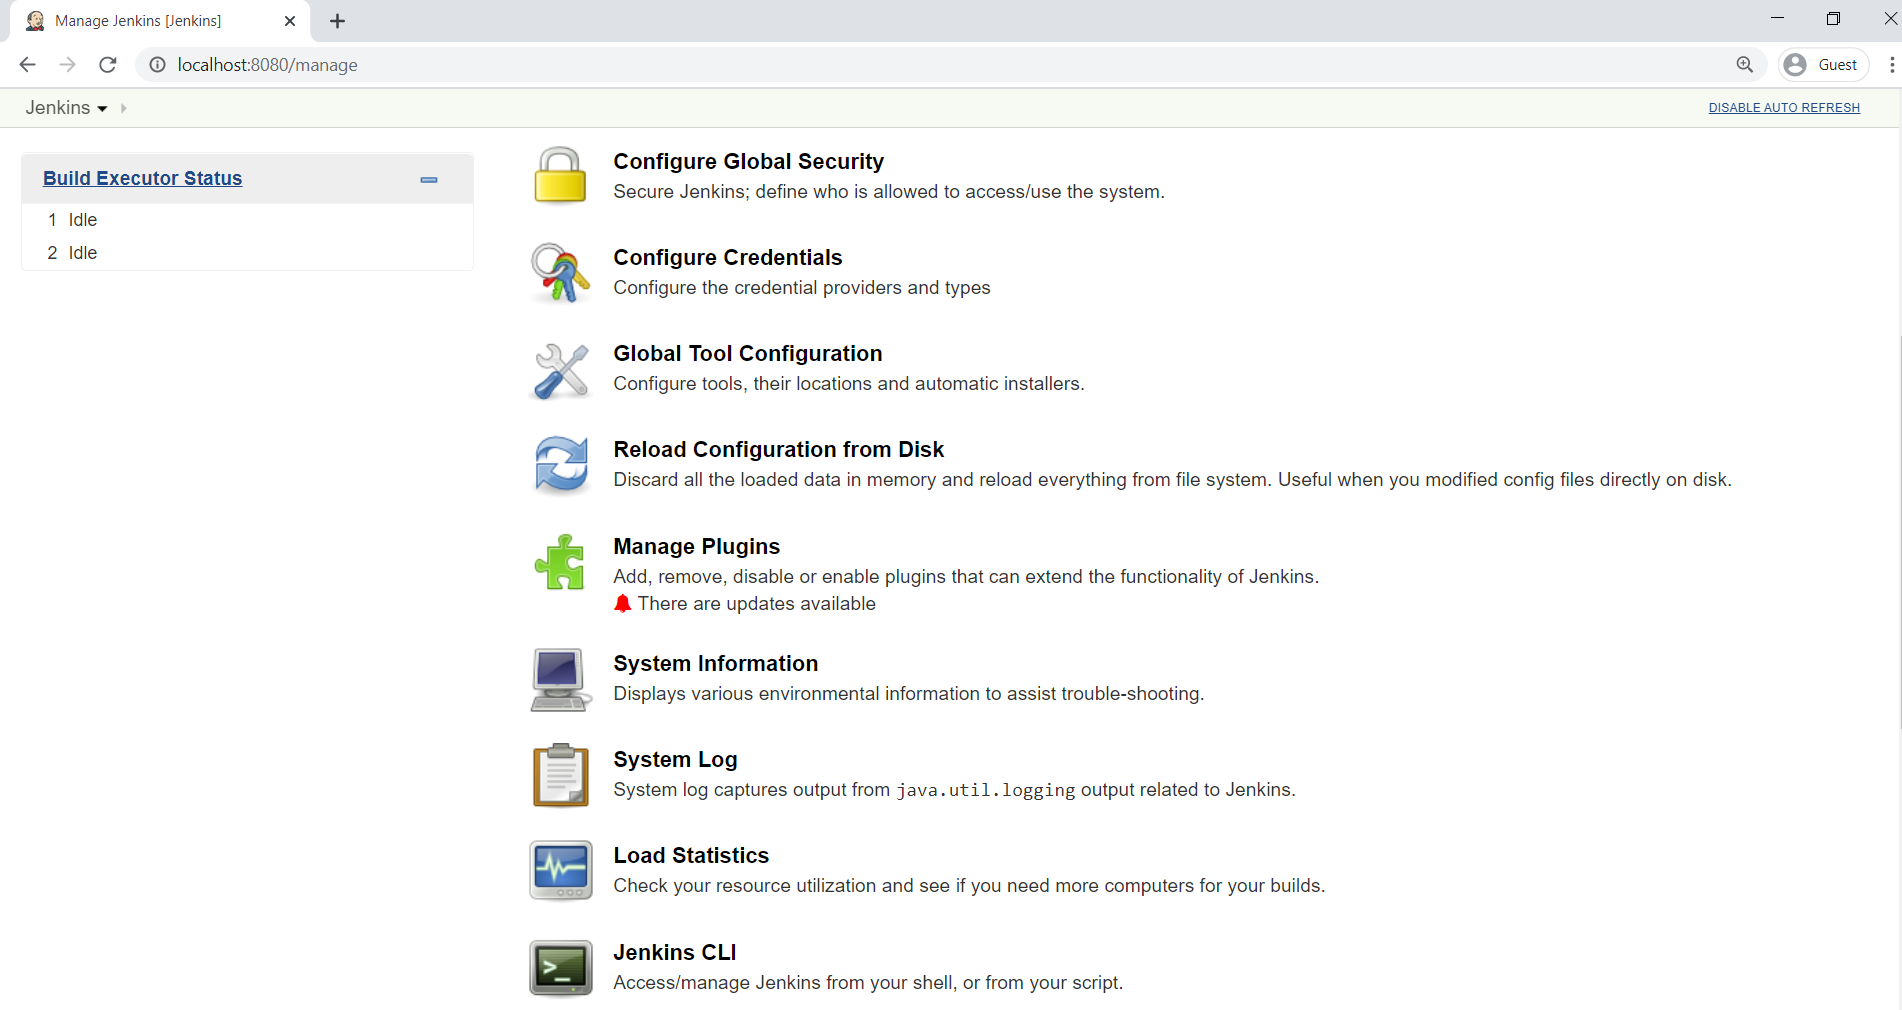Click 'Discard all the loaded data' description
Image resolution: width=1902 pixels, height=1010 pixels.
point(1173,480)
